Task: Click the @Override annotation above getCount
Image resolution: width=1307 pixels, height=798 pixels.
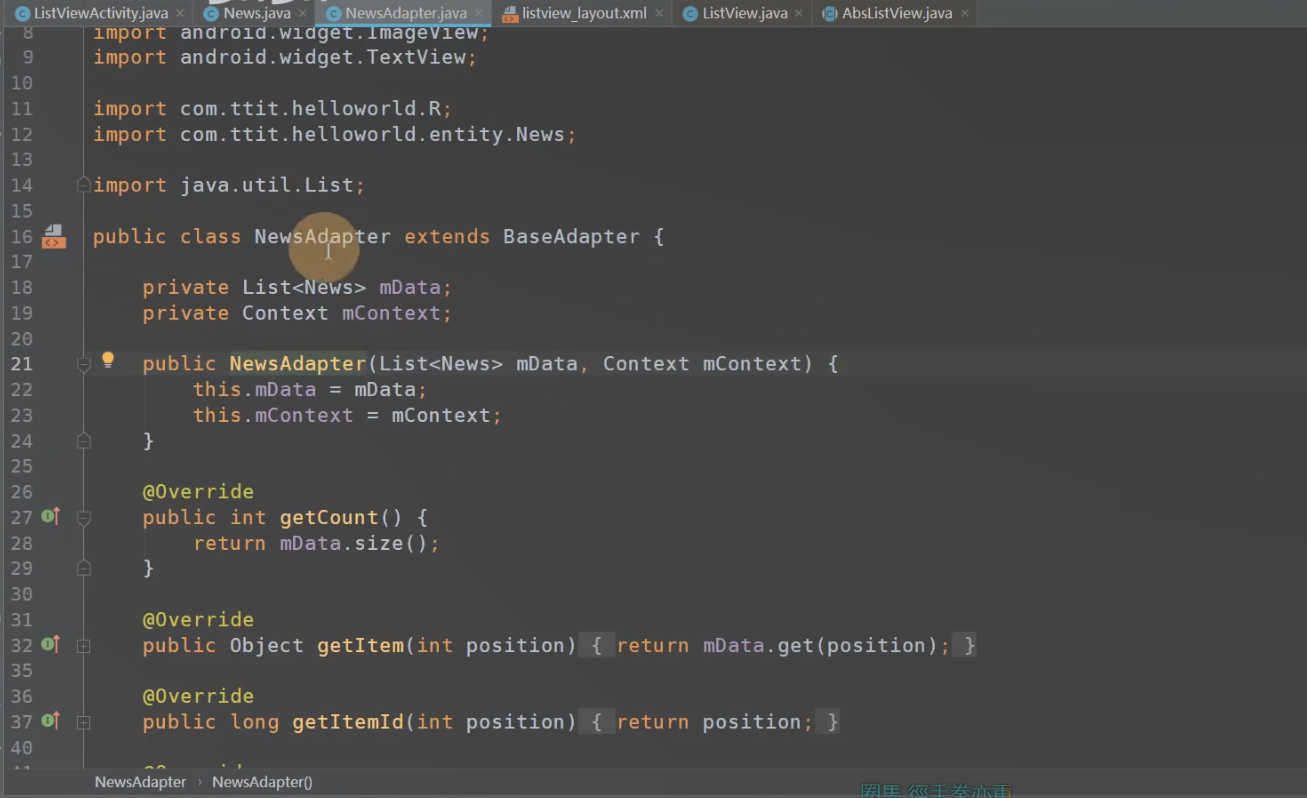Action: point(198,492)
